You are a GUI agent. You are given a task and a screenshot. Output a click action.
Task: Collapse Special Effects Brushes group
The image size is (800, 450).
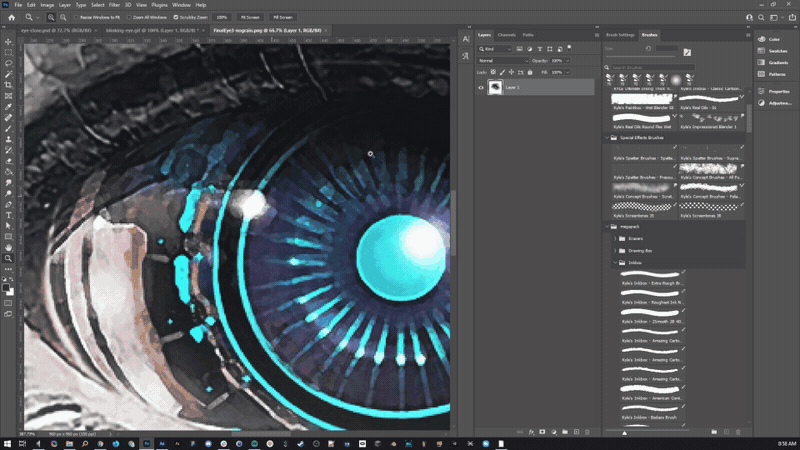click(607, 138)
